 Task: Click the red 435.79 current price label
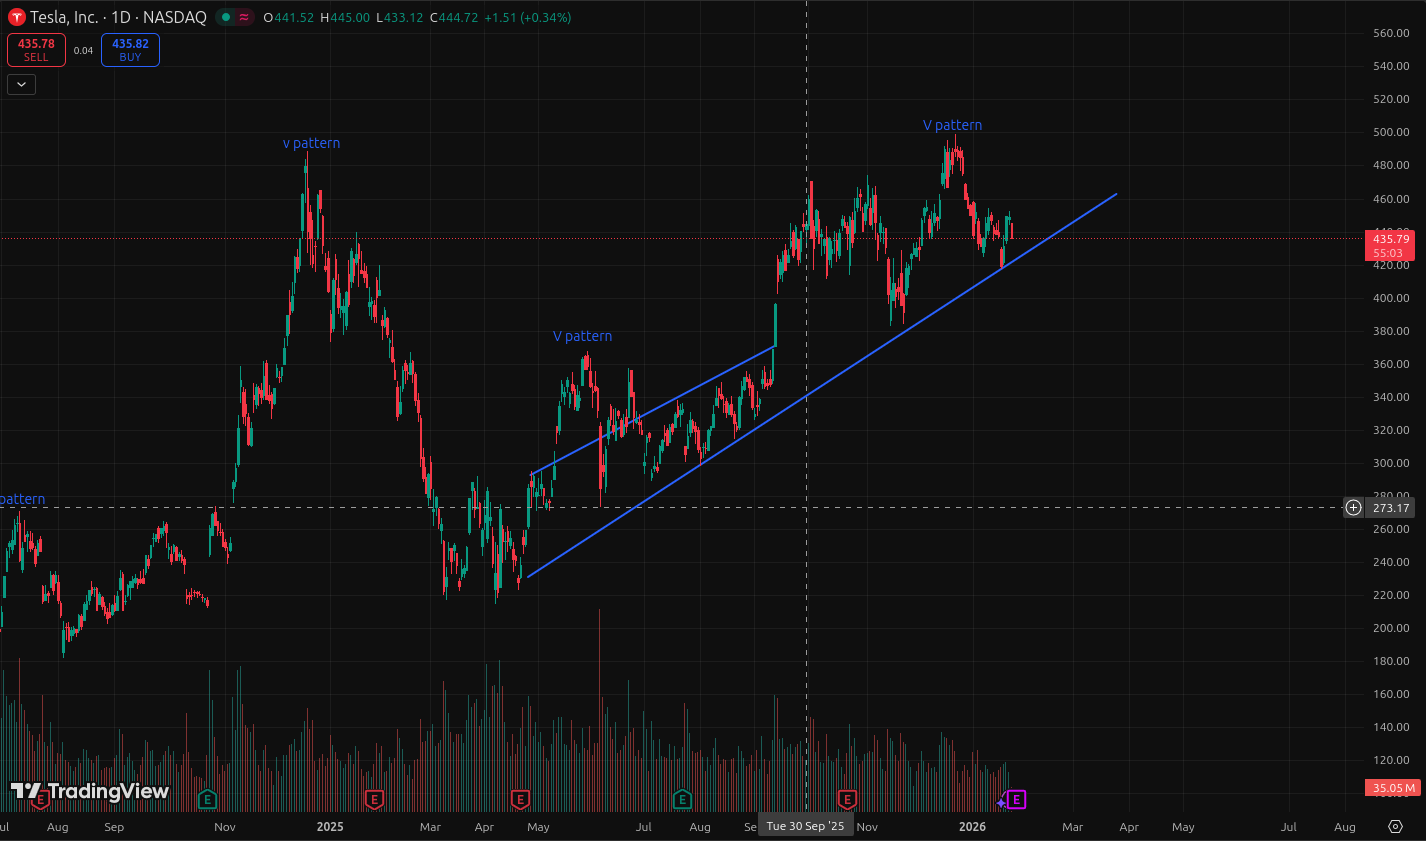click(1390, 239)
